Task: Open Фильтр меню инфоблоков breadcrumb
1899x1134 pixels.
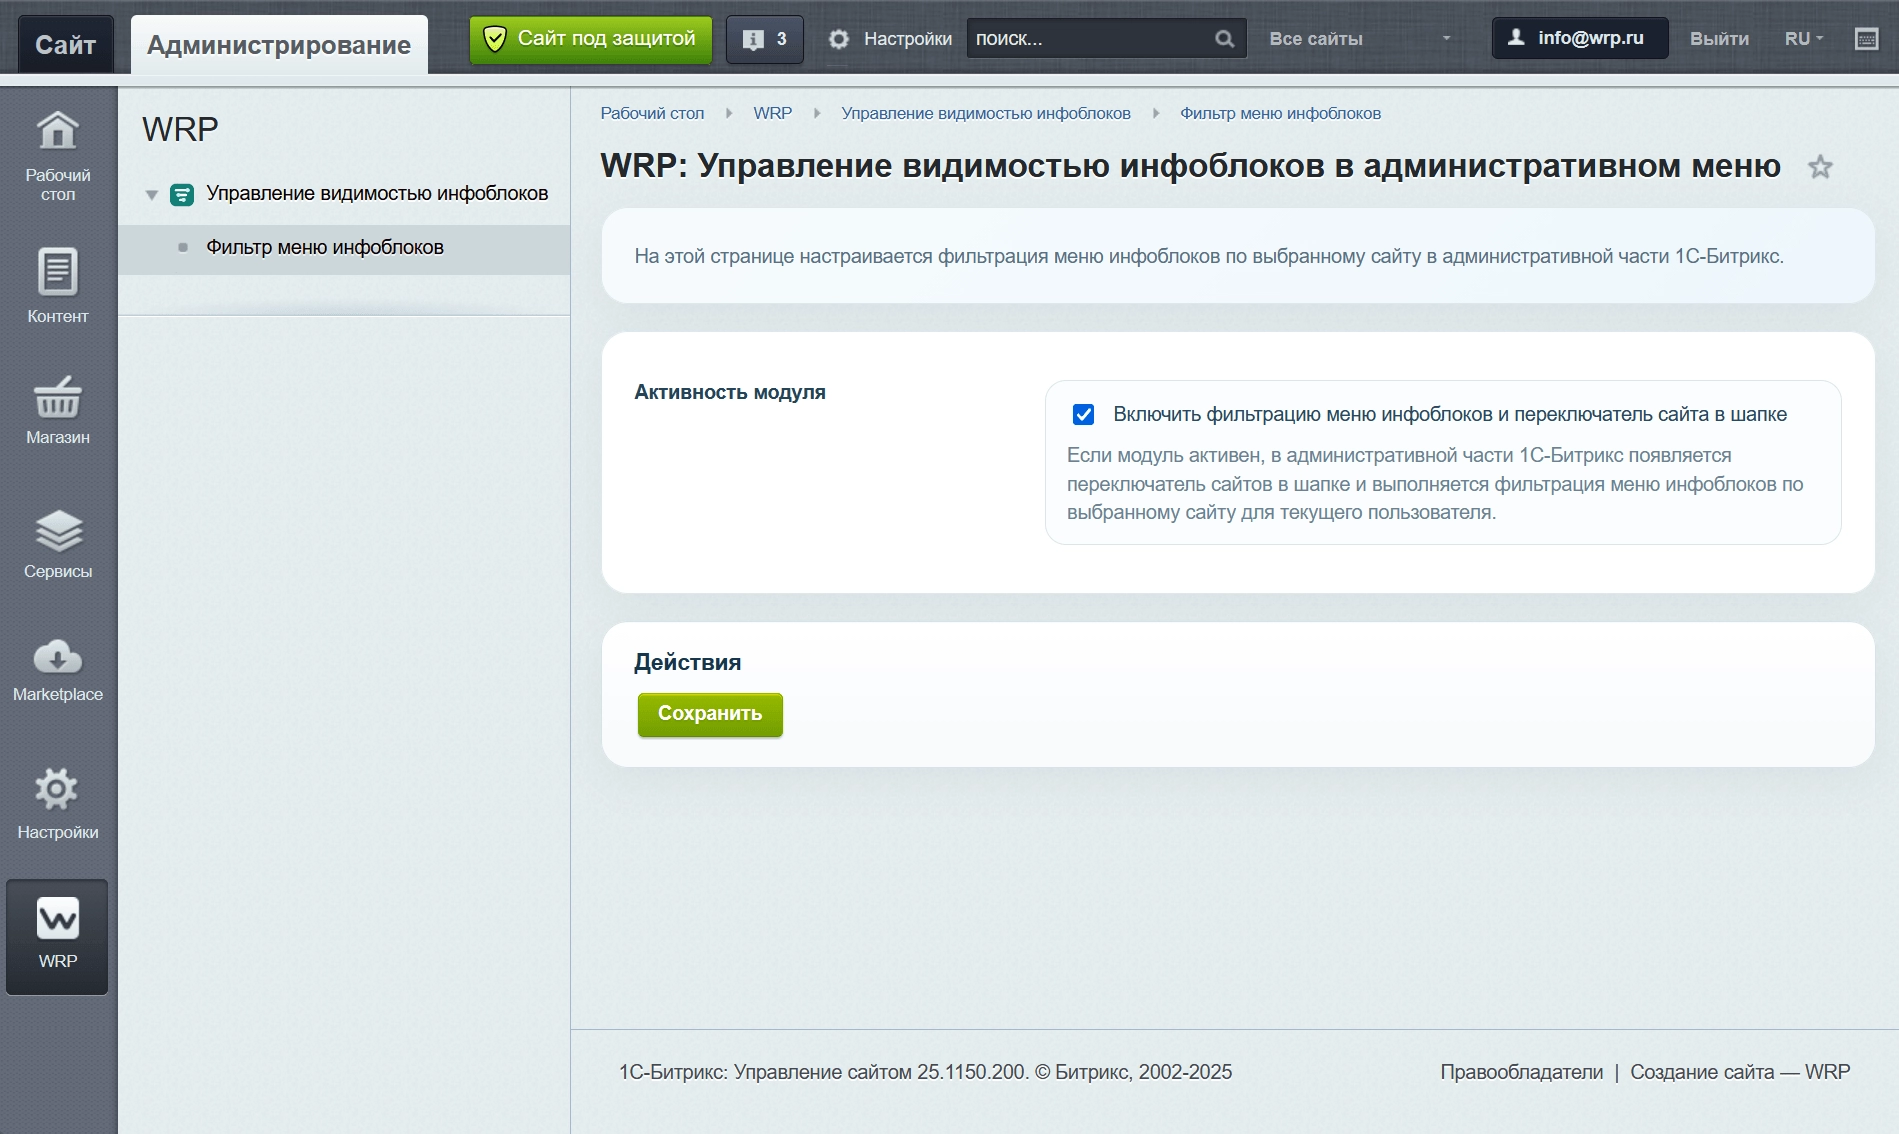Action: (x=1280, y=113)
